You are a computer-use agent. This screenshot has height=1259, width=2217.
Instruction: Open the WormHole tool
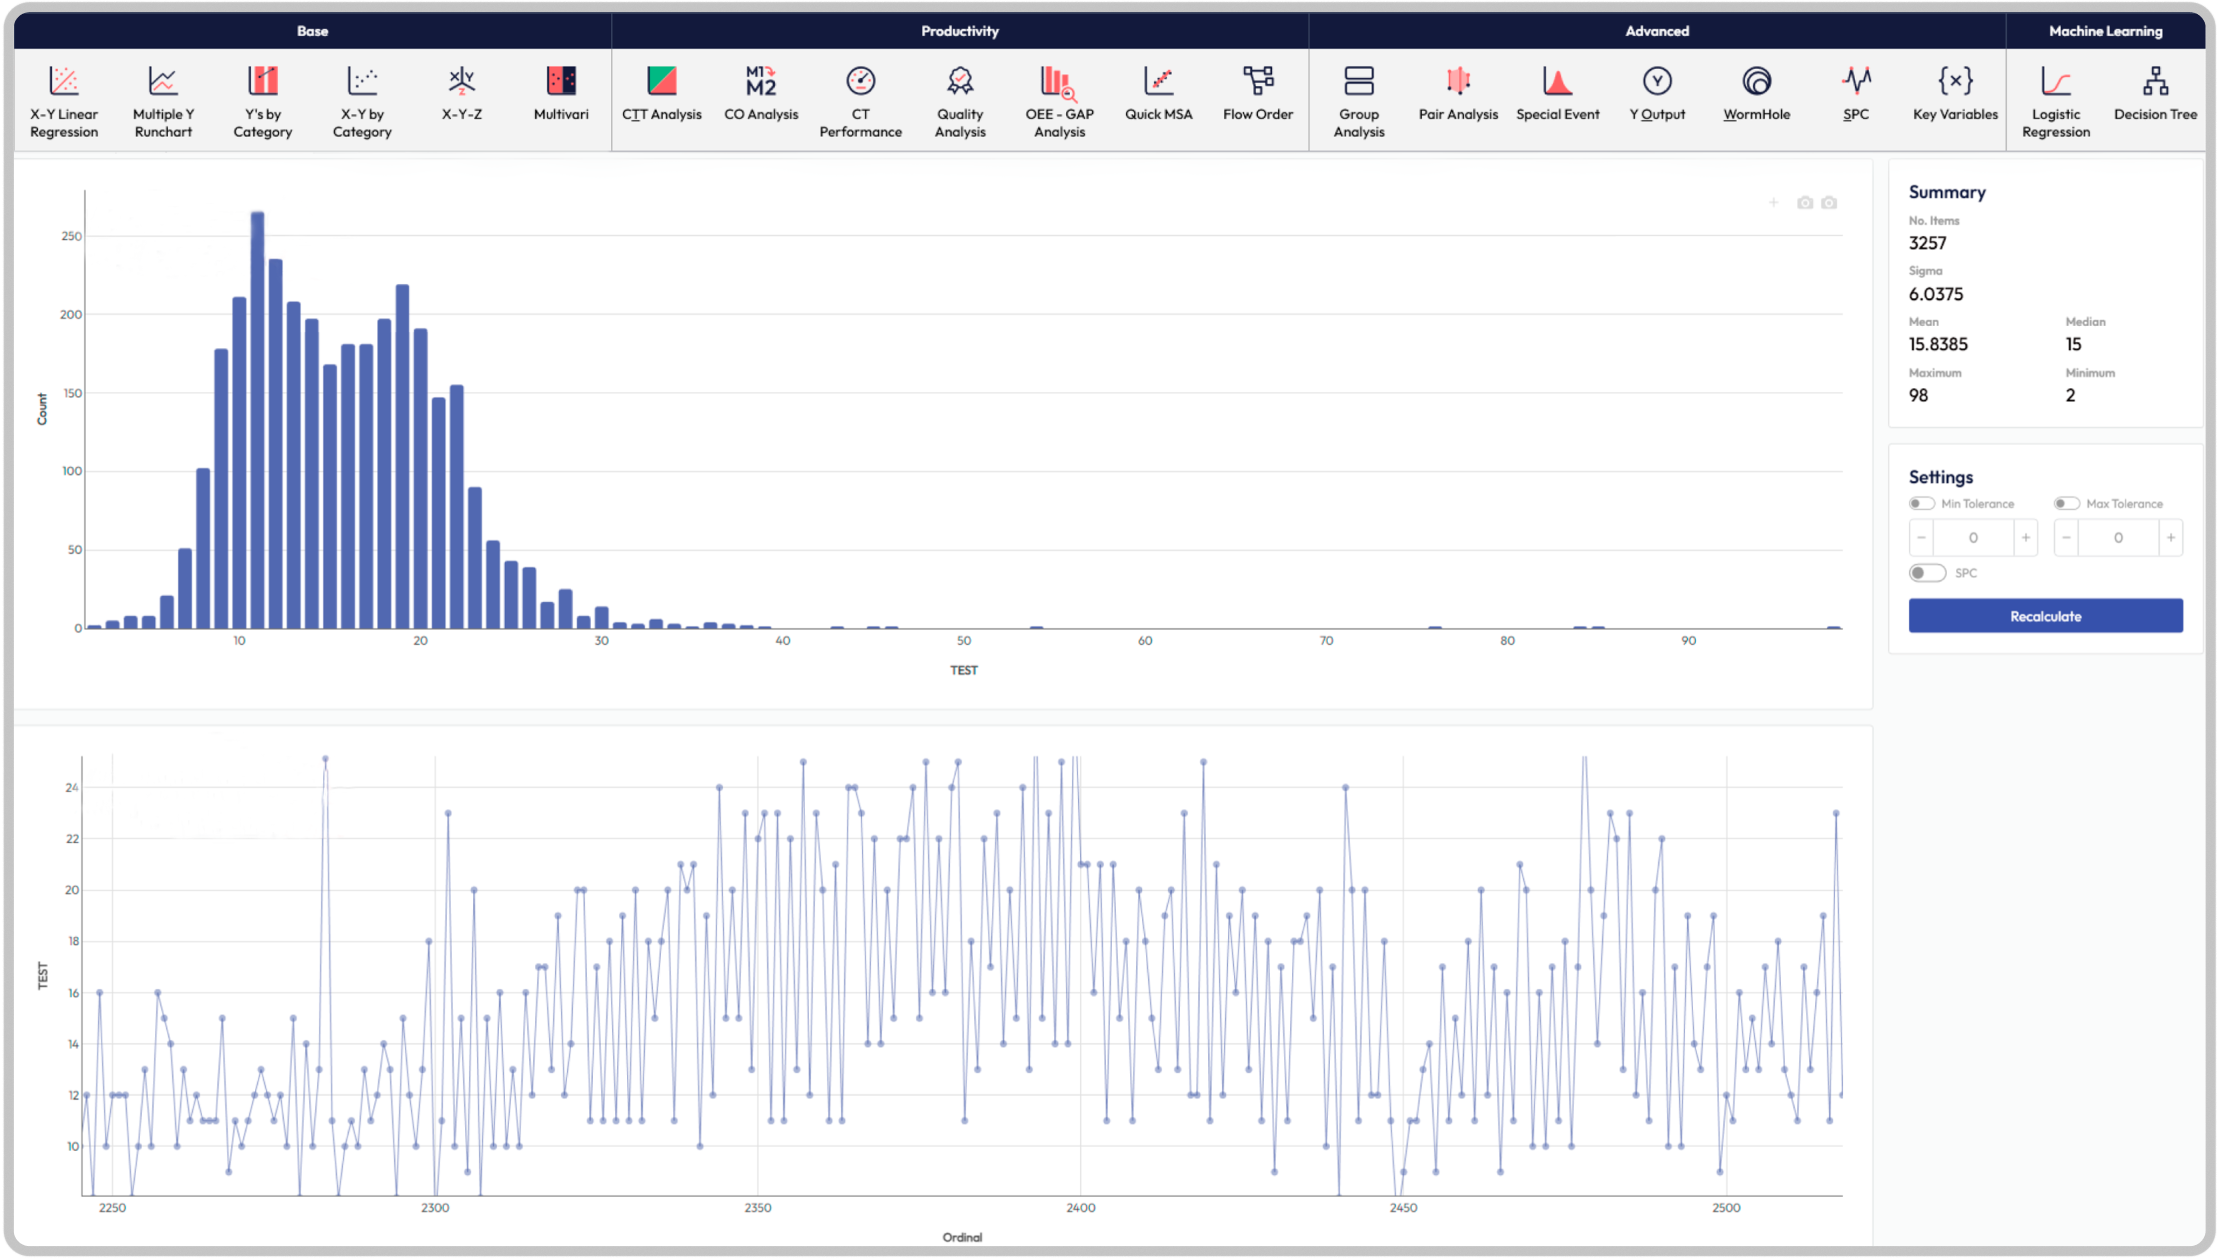pyautogui.click(x=1756, y=95)
